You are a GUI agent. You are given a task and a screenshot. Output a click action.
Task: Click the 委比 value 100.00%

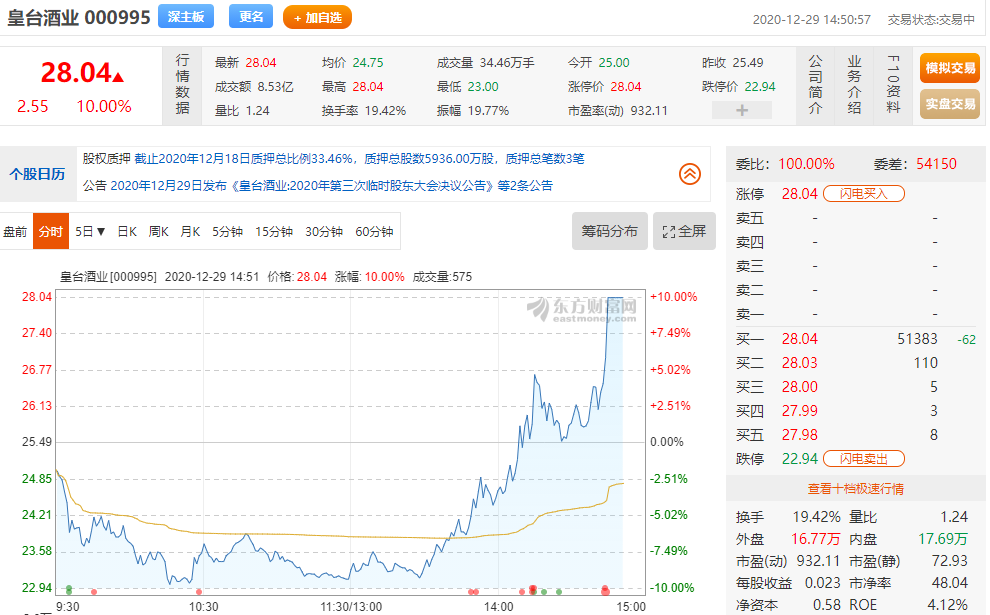coord(806,164)
